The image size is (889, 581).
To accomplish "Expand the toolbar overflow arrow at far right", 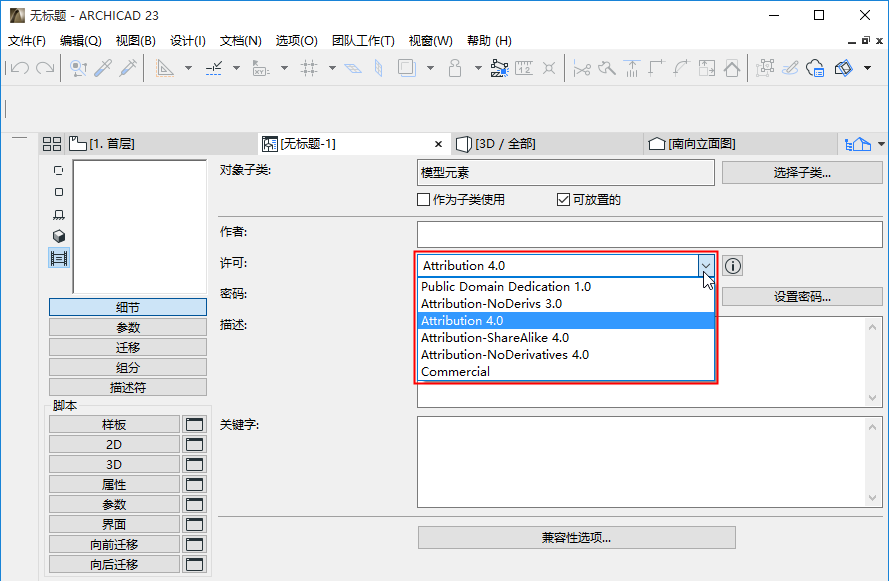I will click(x=867, y=69).
